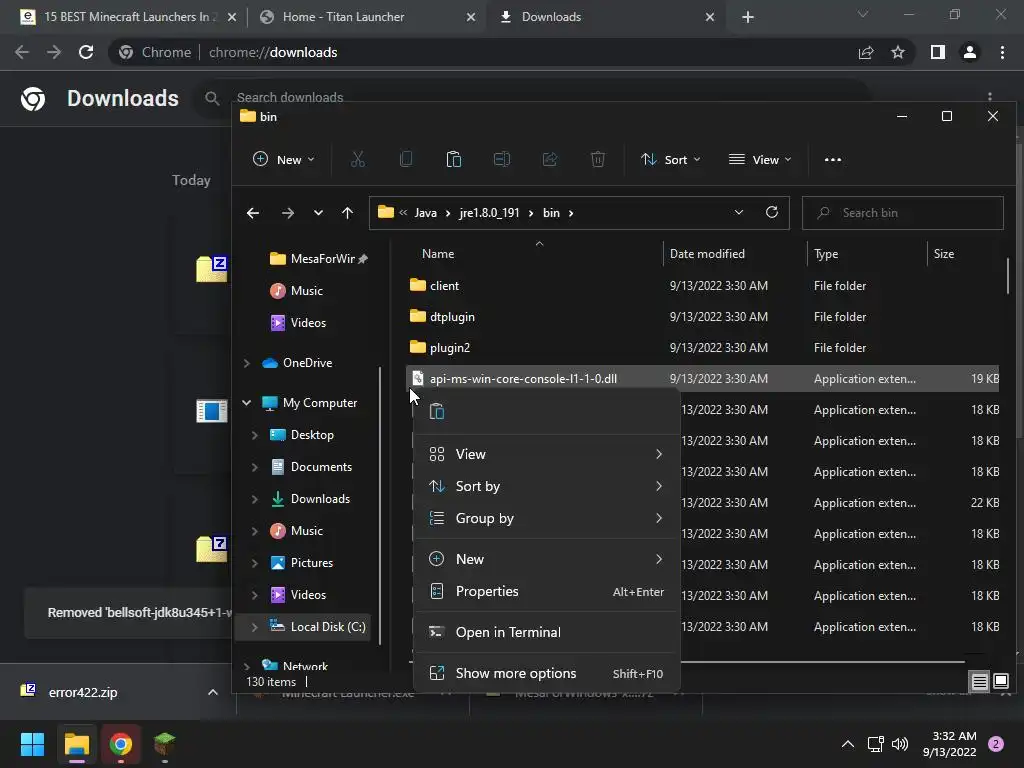Collapse My Computer in the navigation pane
1024x768 pixels.
click(246, 403)
